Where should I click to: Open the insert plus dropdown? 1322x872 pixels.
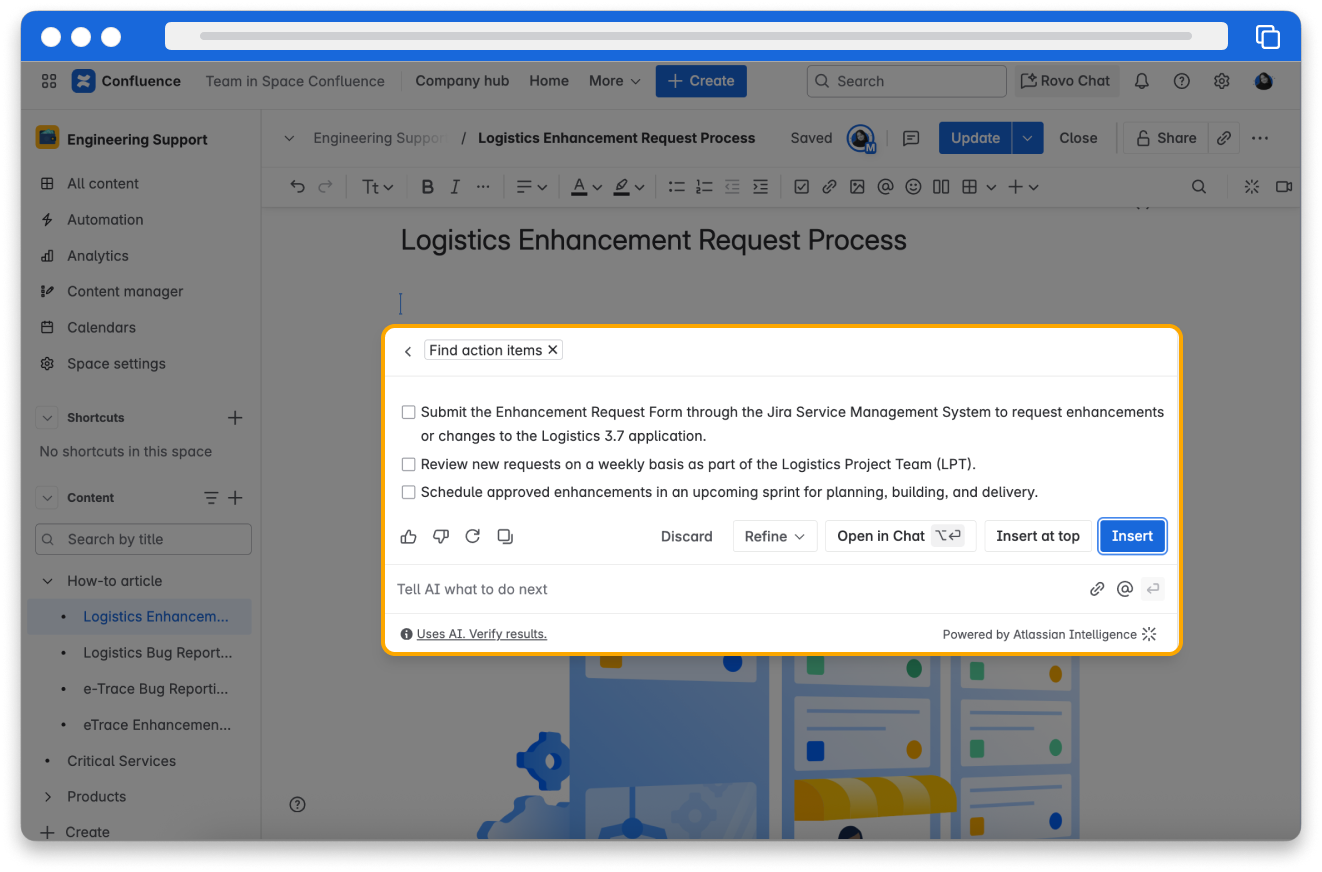[x=1023, y=186]
